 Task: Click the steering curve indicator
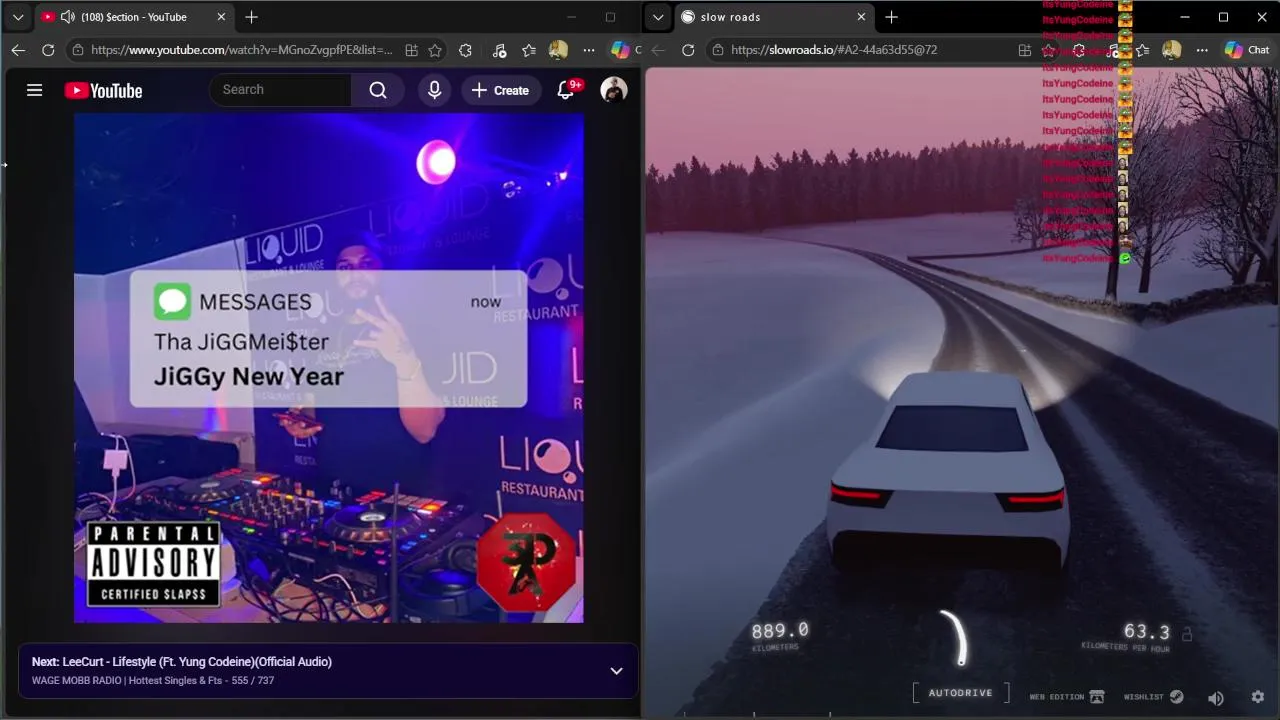coord(956,638)
